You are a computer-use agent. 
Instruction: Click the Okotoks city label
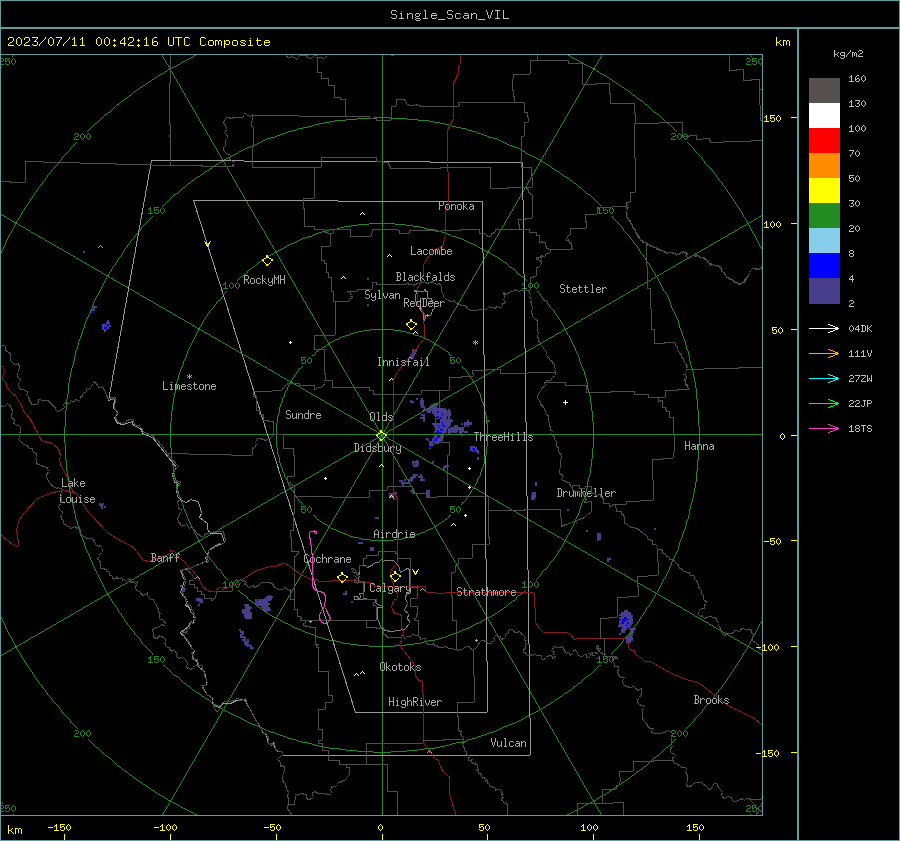pyautogui.click(x=400, y=667)
